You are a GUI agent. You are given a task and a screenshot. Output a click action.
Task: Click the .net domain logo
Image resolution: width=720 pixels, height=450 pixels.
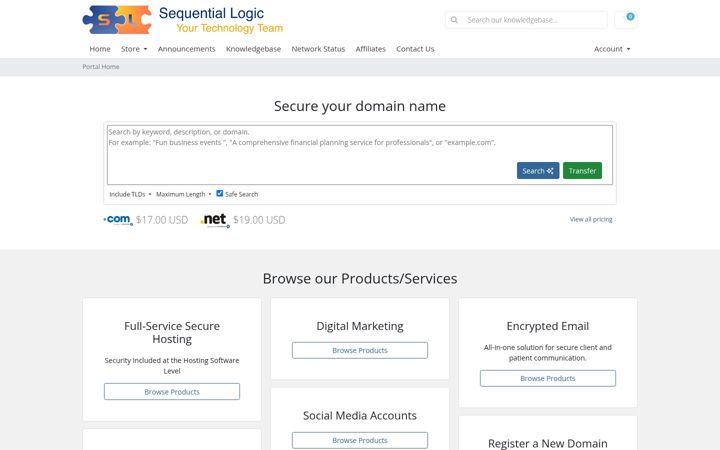tap(215, 220)
